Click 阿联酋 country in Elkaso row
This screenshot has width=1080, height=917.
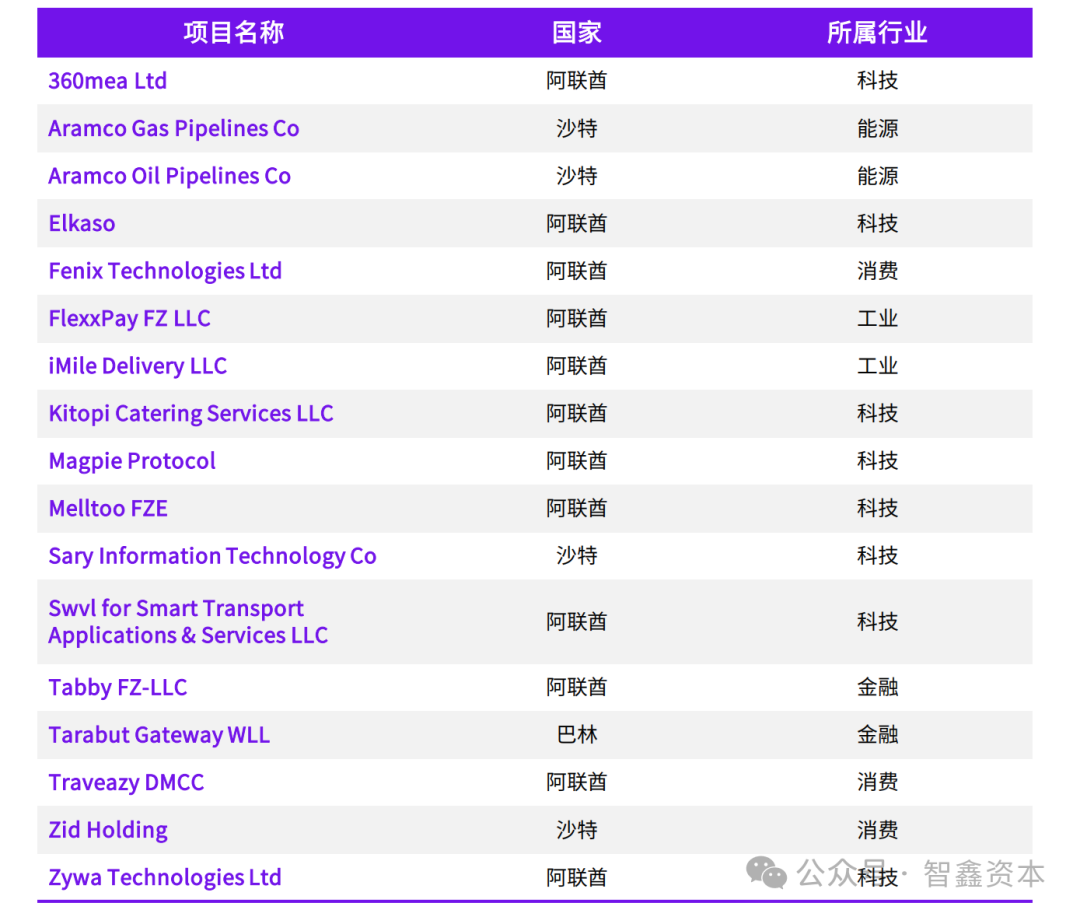[x=577, y=224]
